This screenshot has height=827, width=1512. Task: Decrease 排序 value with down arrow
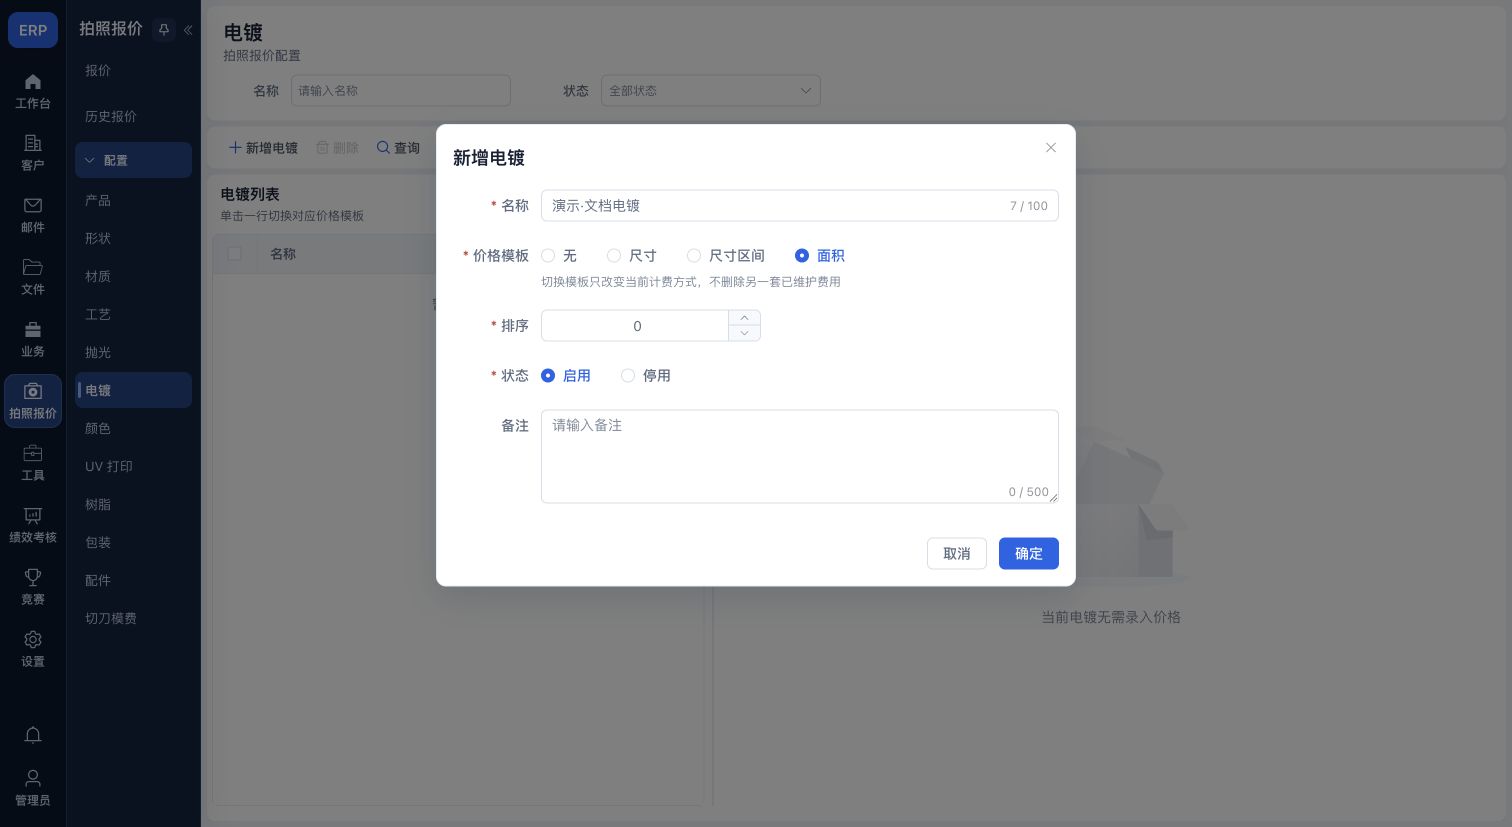[x=744, y=333]
